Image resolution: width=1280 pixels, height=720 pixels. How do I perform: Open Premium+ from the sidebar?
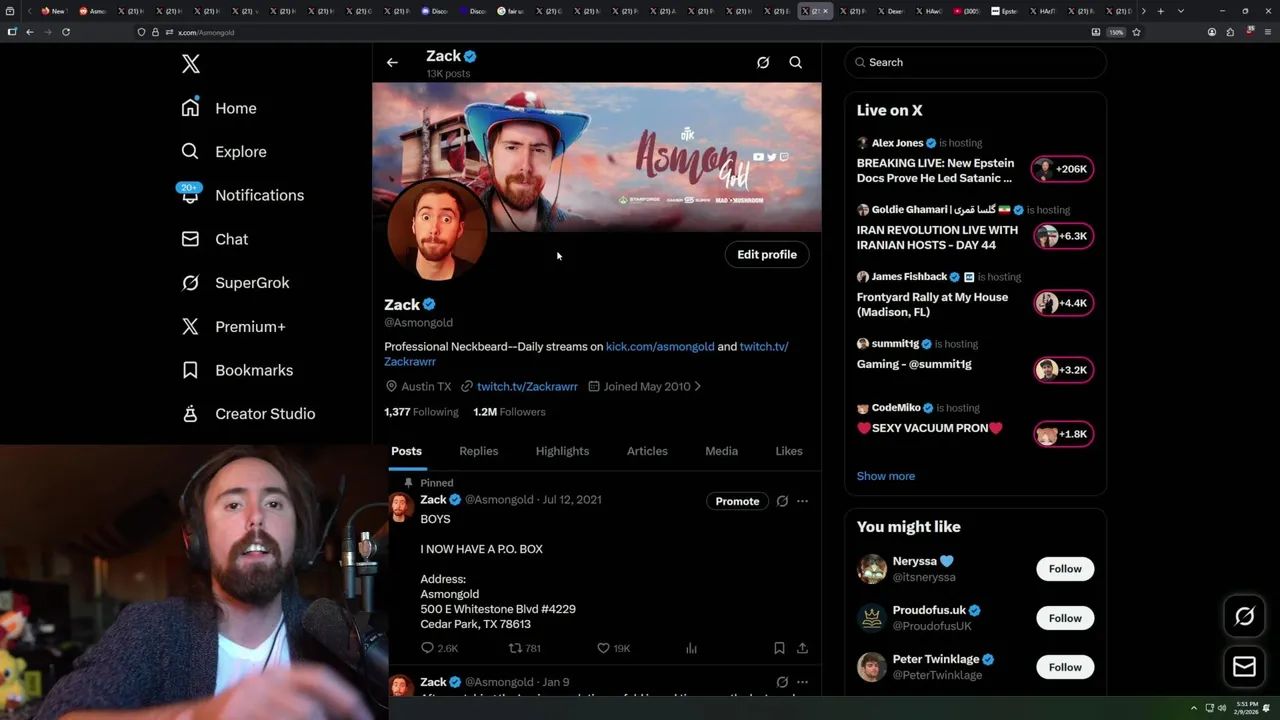pyautogui.click(x=233, y=326)
